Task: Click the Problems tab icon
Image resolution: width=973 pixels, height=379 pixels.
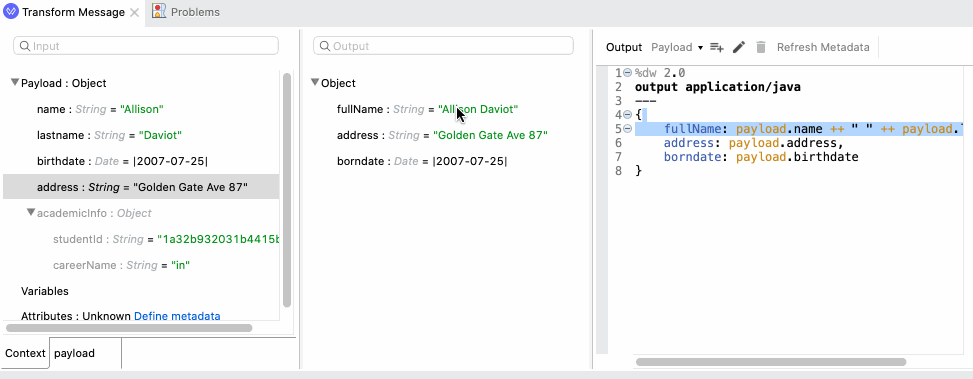Action: click(159, 11)
